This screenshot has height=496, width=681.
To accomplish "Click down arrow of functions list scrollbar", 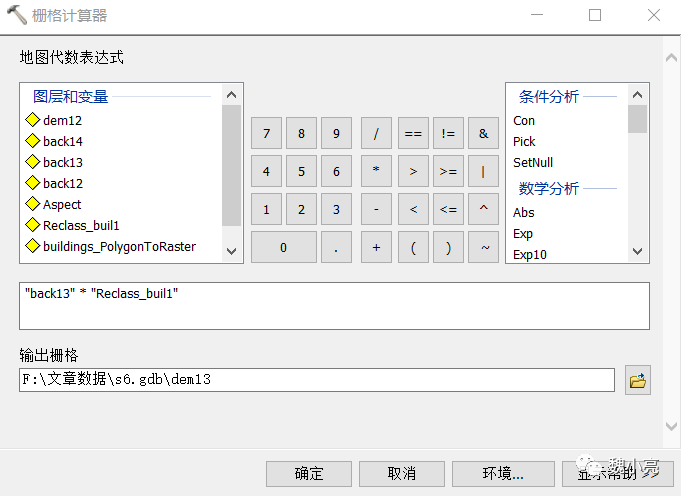I will pos(638,251).
